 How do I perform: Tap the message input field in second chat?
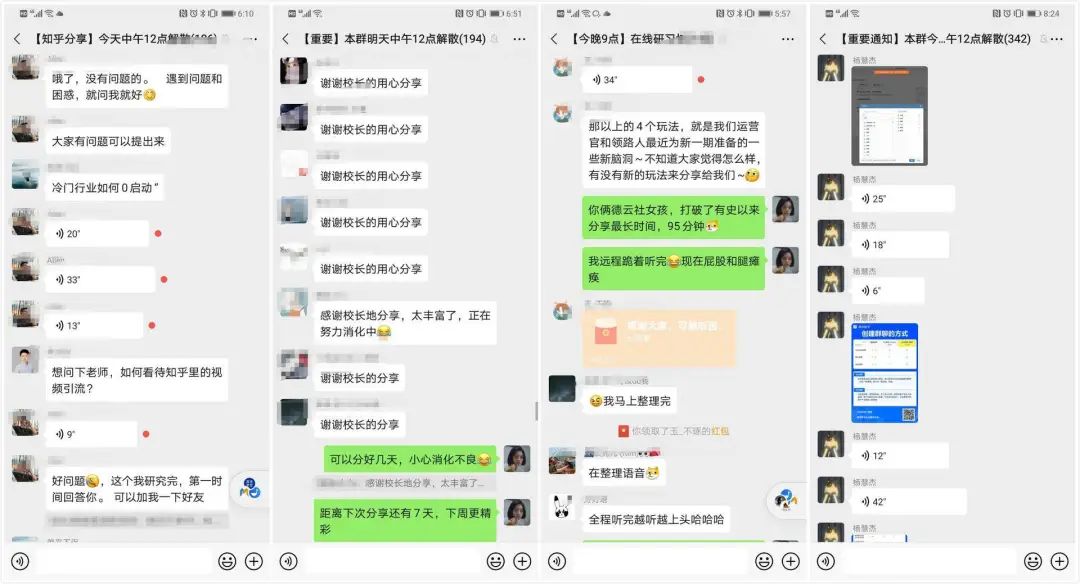click(393, 561)
